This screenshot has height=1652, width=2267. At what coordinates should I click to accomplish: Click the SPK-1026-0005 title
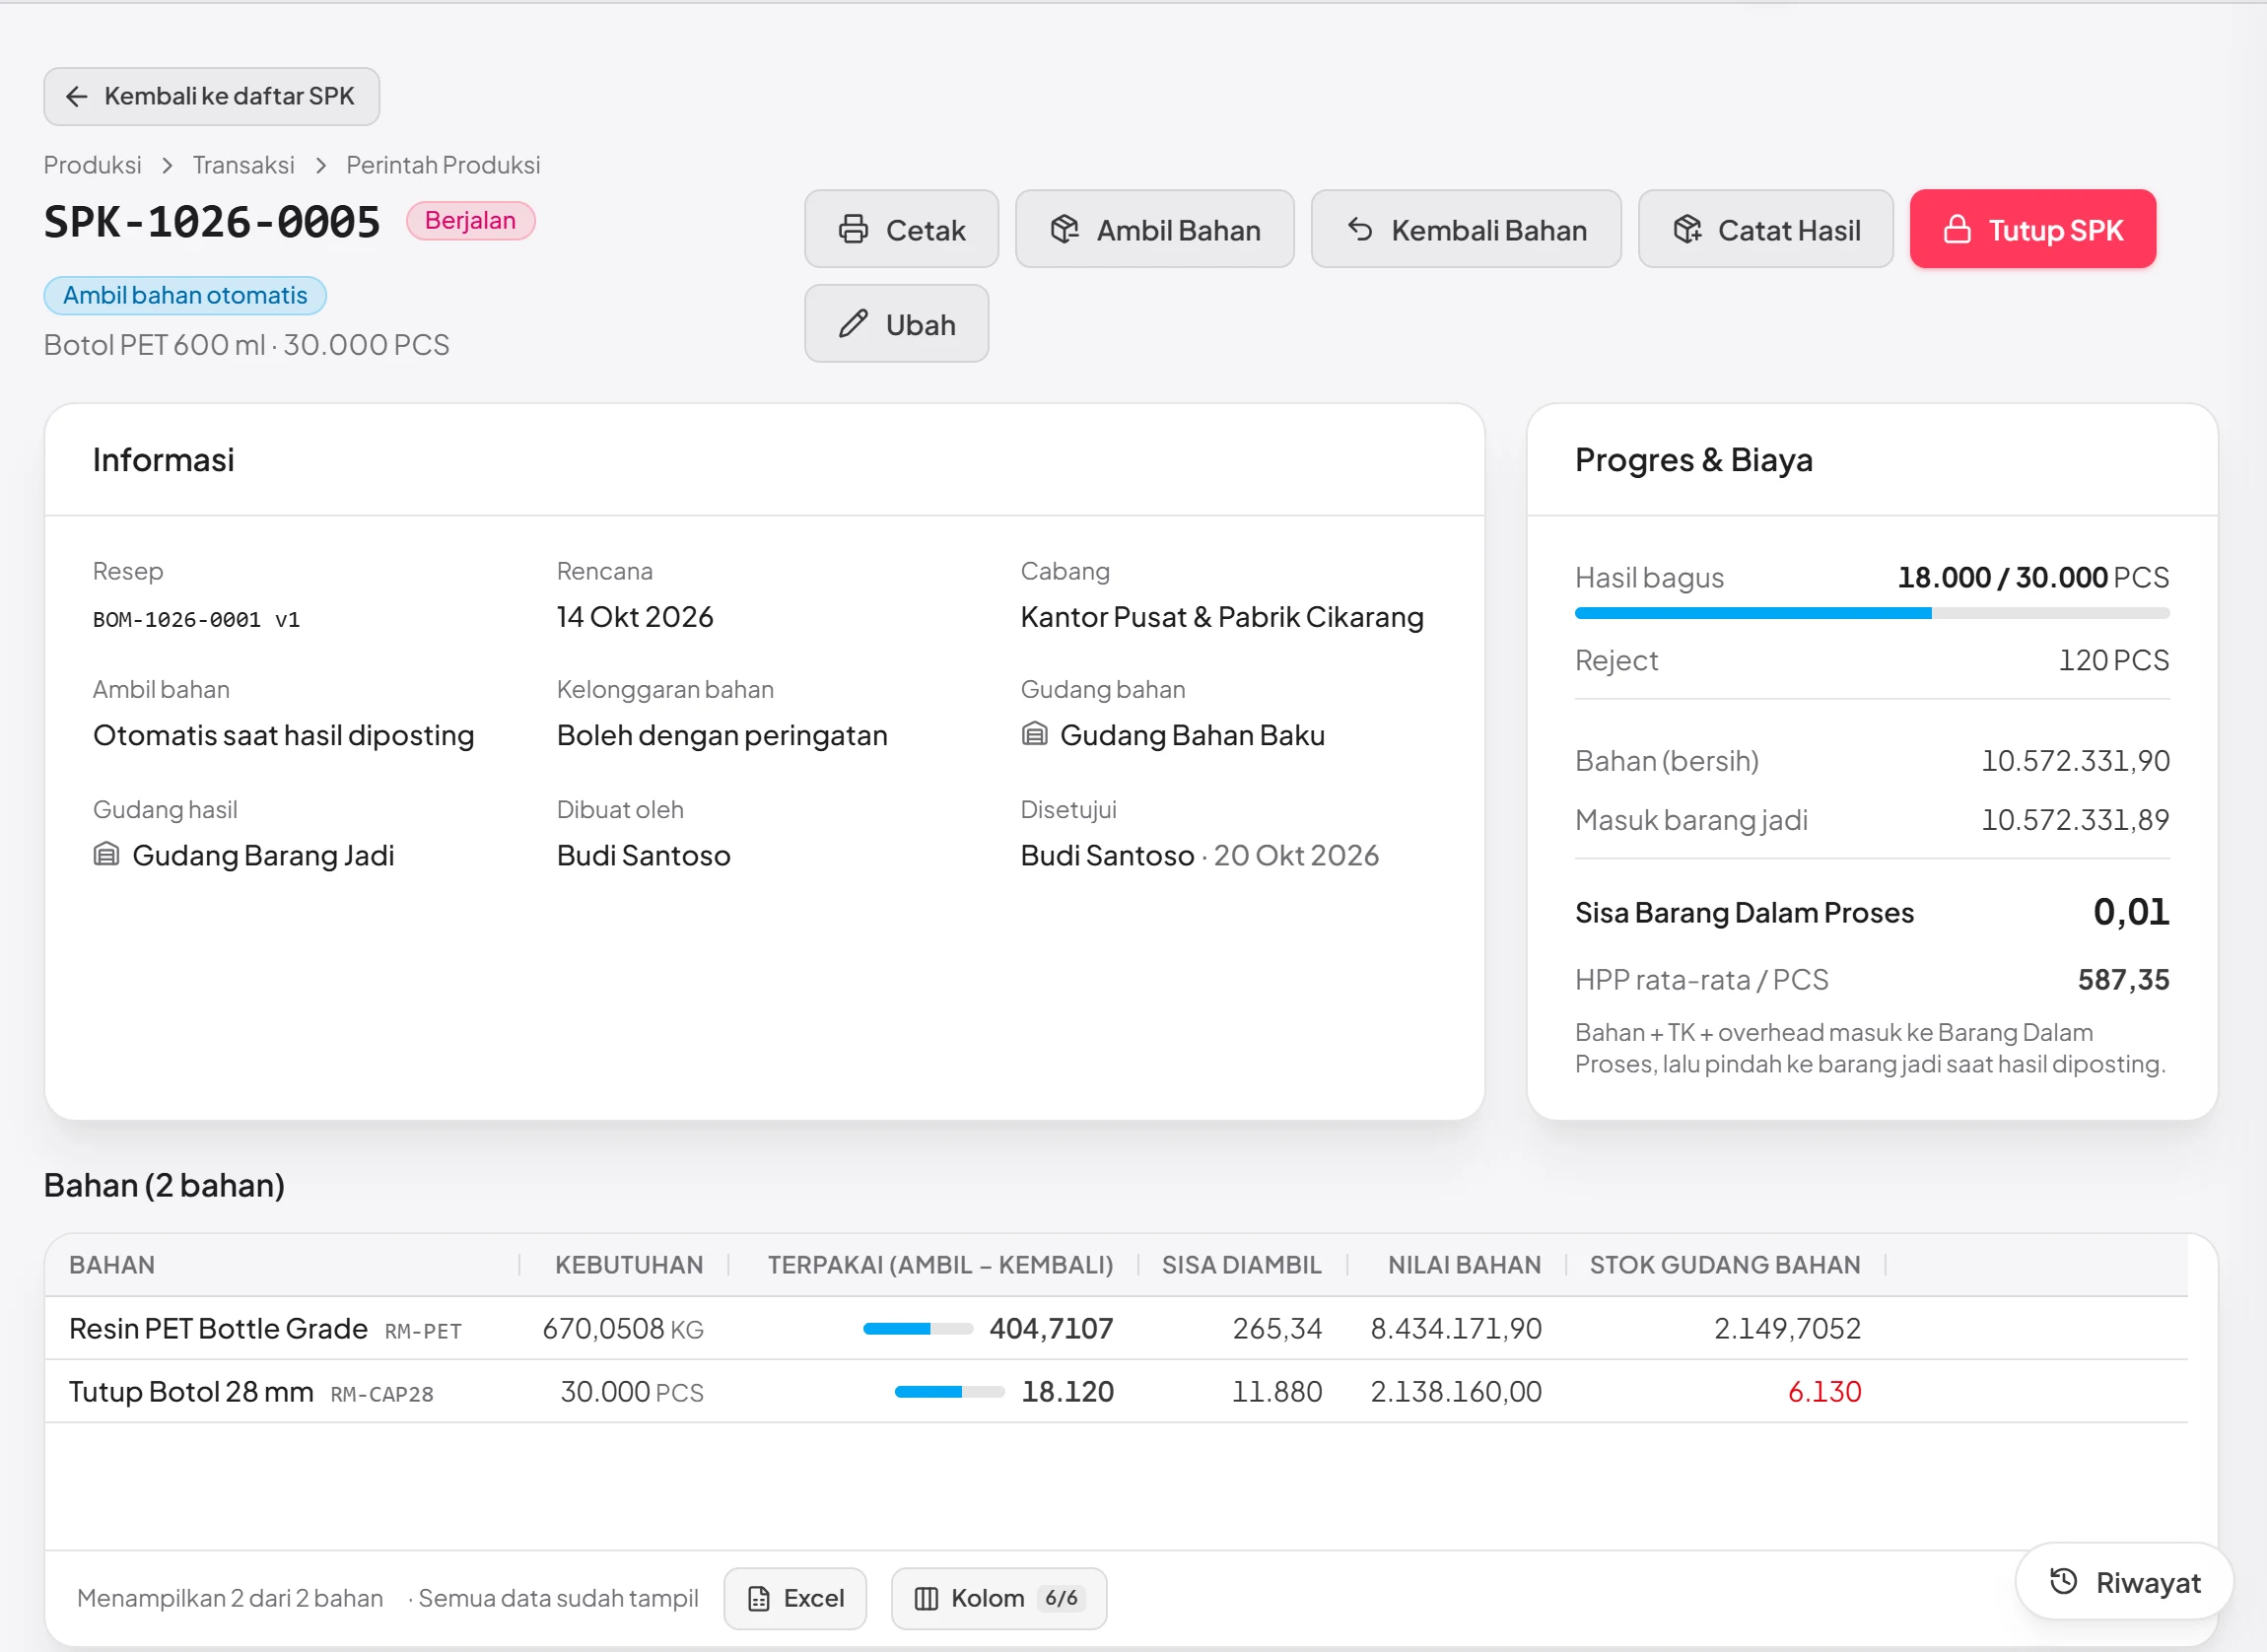(x=212, y=221)
